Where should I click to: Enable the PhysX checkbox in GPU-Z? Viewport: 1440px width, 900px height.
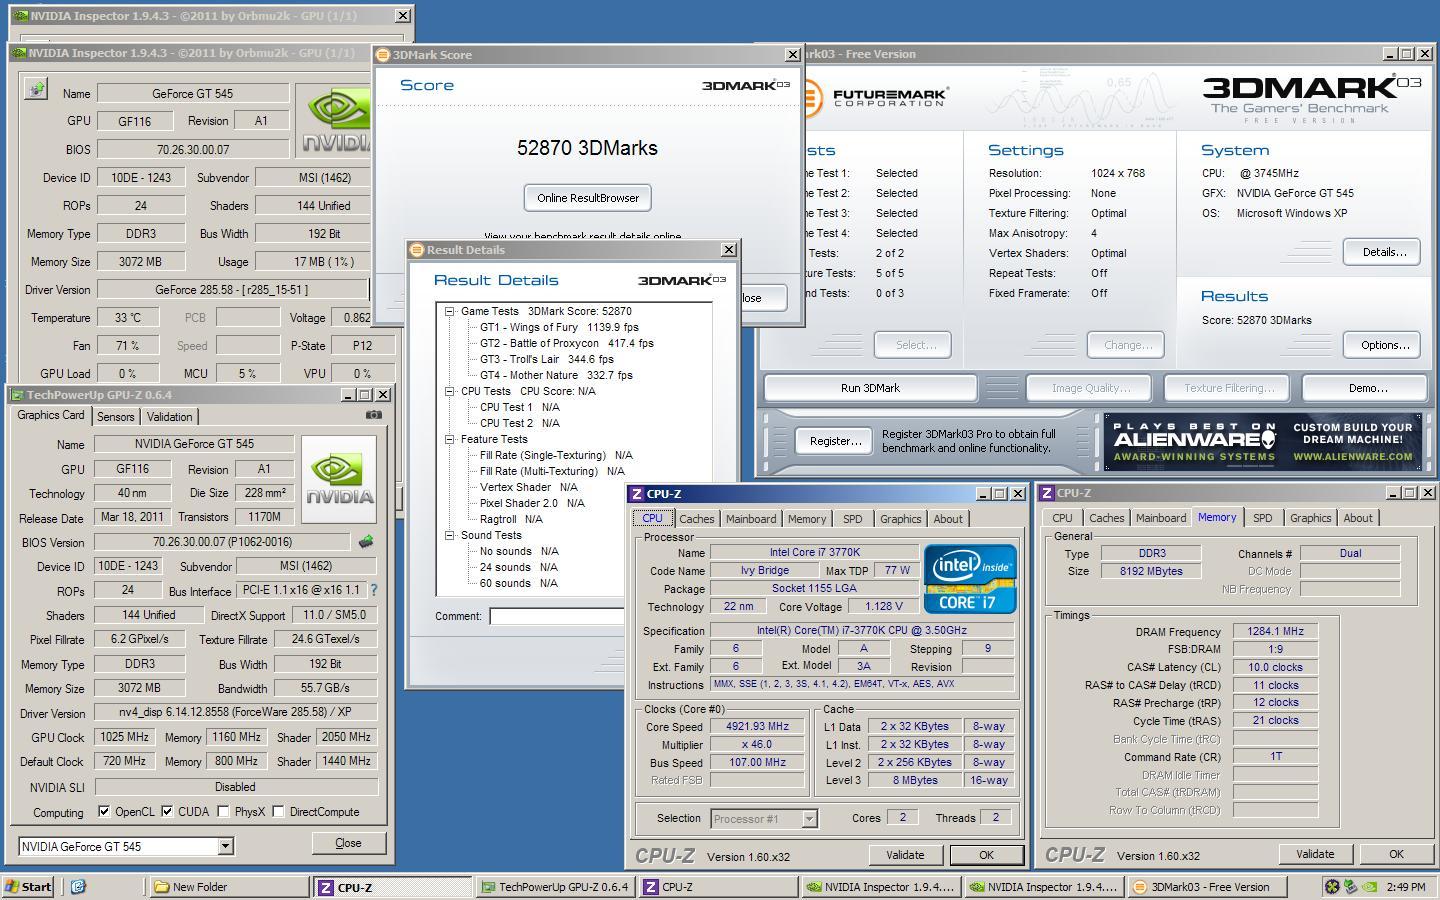223,811
